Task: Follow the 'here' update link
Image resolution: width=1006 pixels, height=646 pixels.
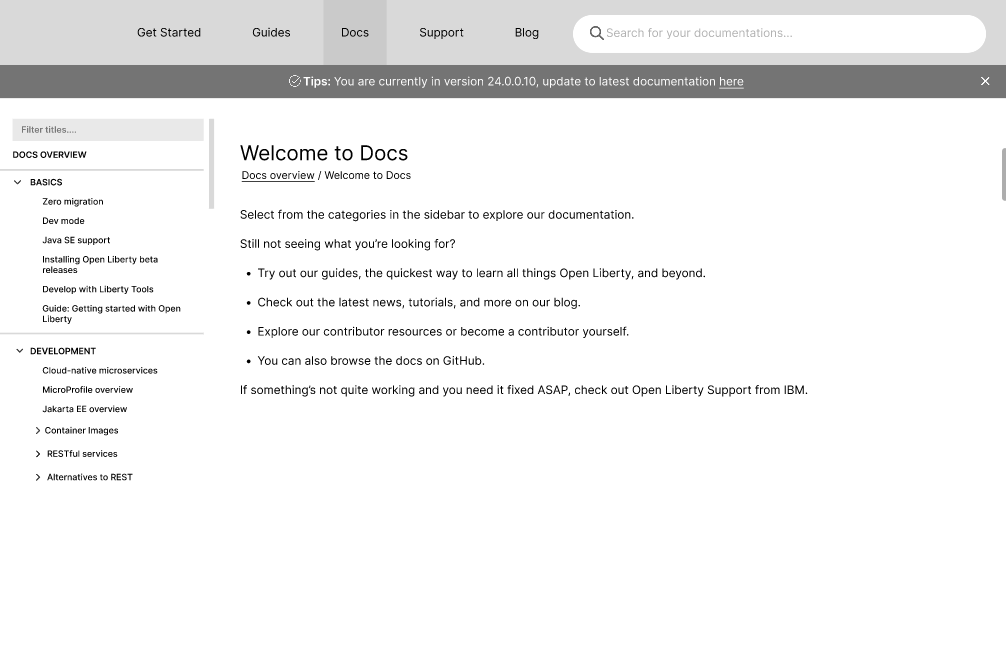Action: pos(731,81)
